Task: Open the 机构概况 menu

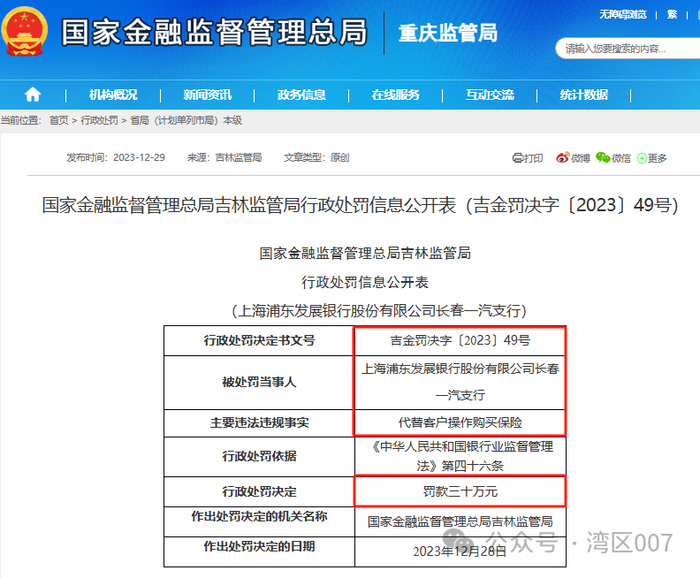Action: (x=113, y=95)
